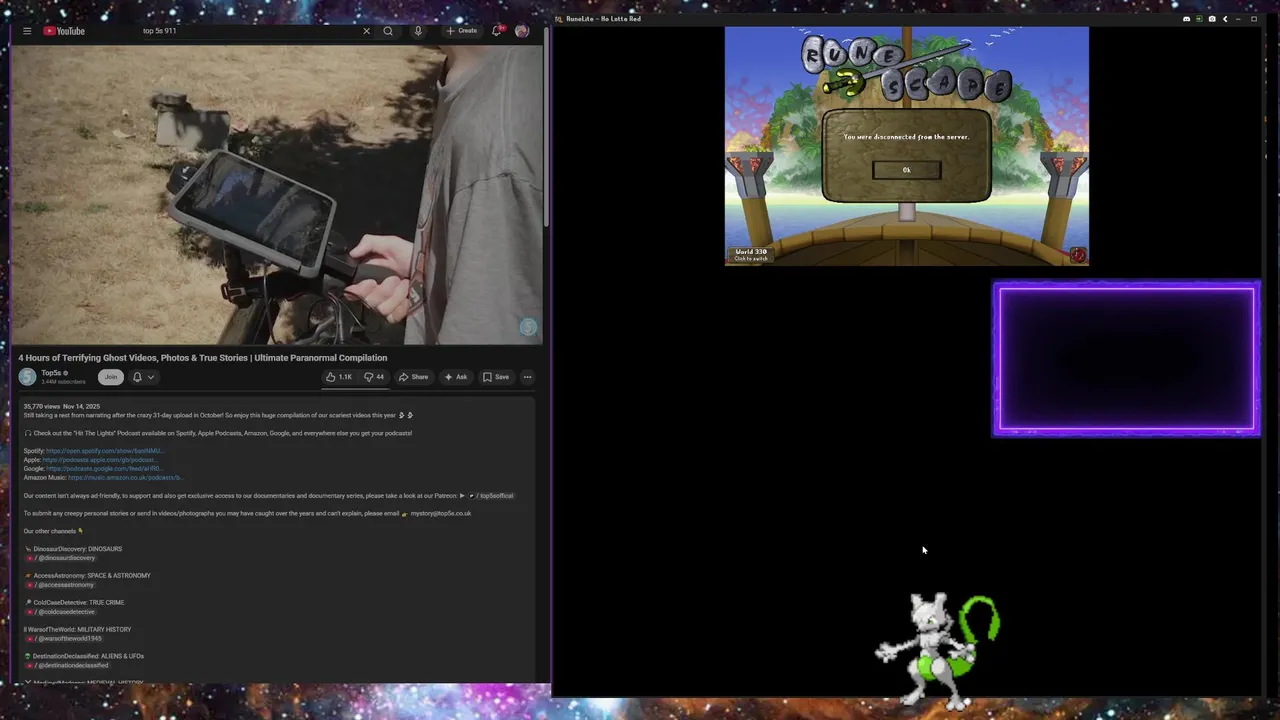The height and width of the screenshot is (720, 1280).
Task: Click the mystory@top5s.co.uk email text
Action: pos(441,514)
